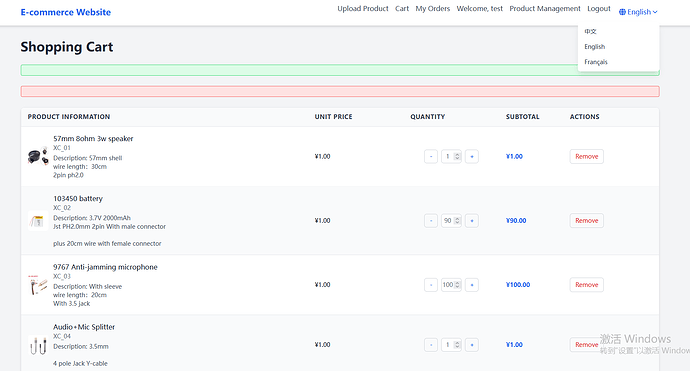Click subtotal ¥100.00 value
Viewport: 690px width, 371px height.
click(x=518, y=285)
